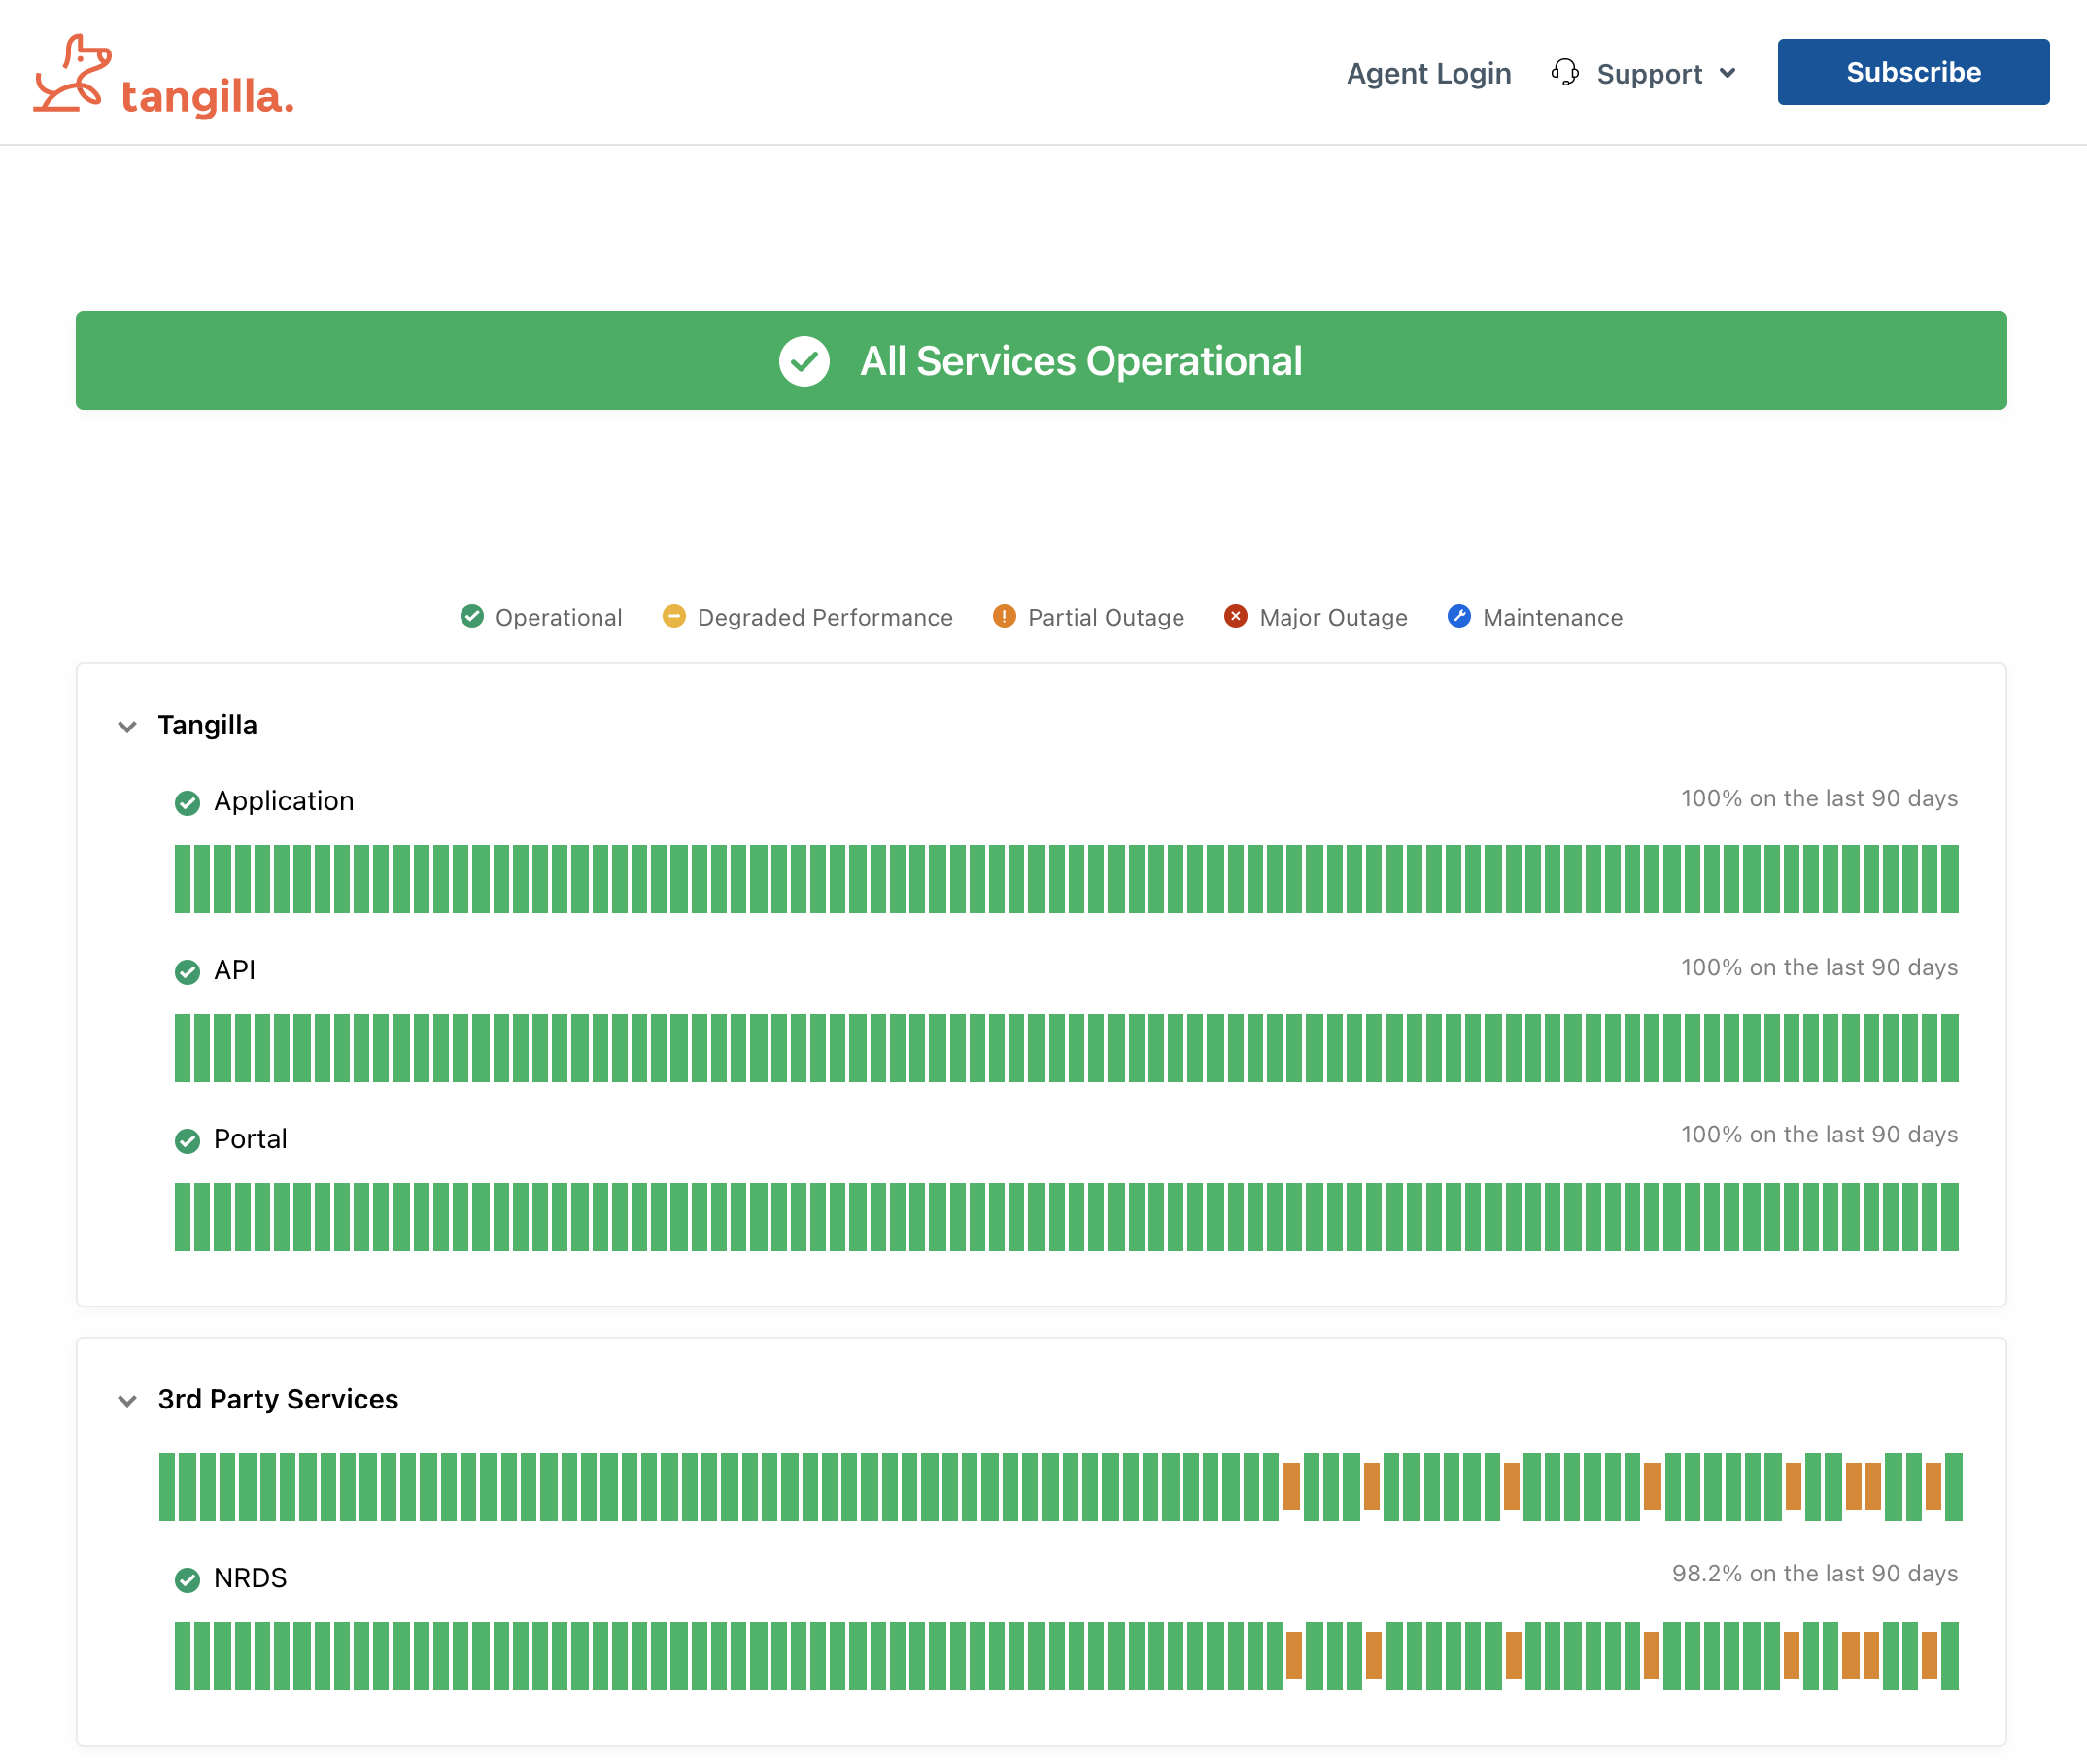
Task: Click the Maintenance wrench legend icon
Action: point(1459,616)
